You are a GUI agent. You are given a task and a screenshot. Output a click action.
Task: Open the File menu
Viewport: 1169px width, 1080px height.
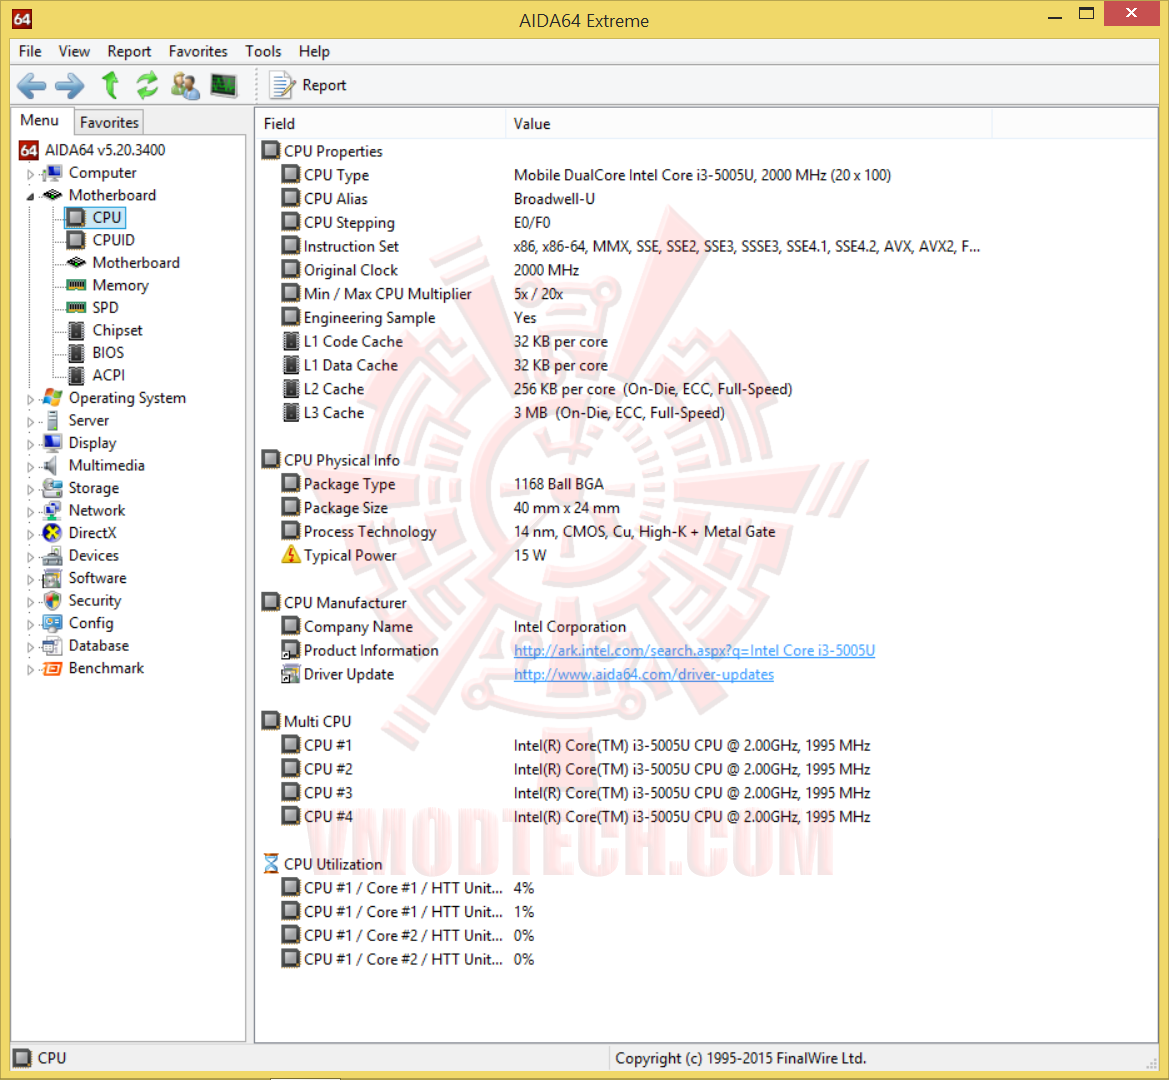(x=30, y=51)
